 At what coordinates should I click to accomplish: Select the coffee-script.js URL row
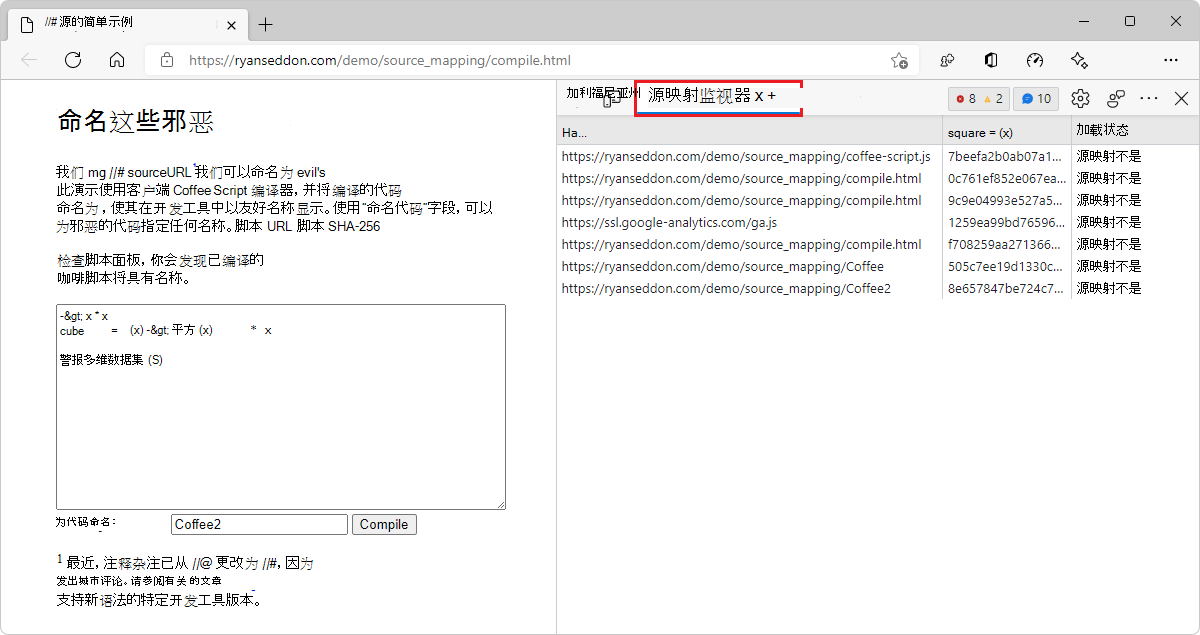coord(746,156)
